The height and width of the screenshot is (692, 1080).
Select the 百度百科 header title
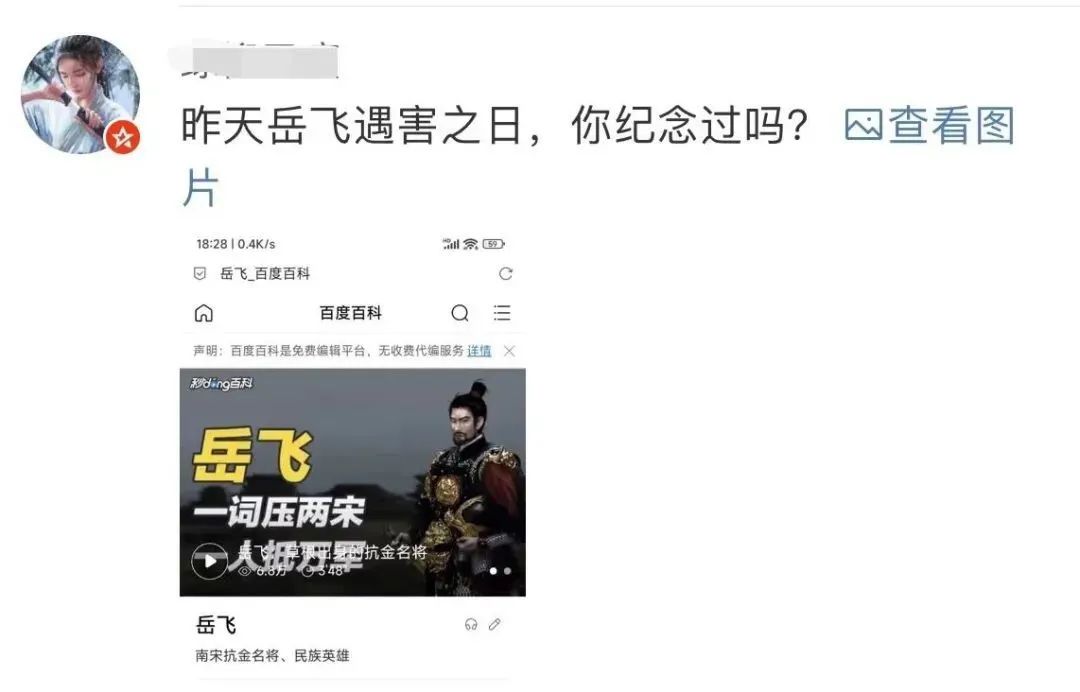tap(351, 313)
